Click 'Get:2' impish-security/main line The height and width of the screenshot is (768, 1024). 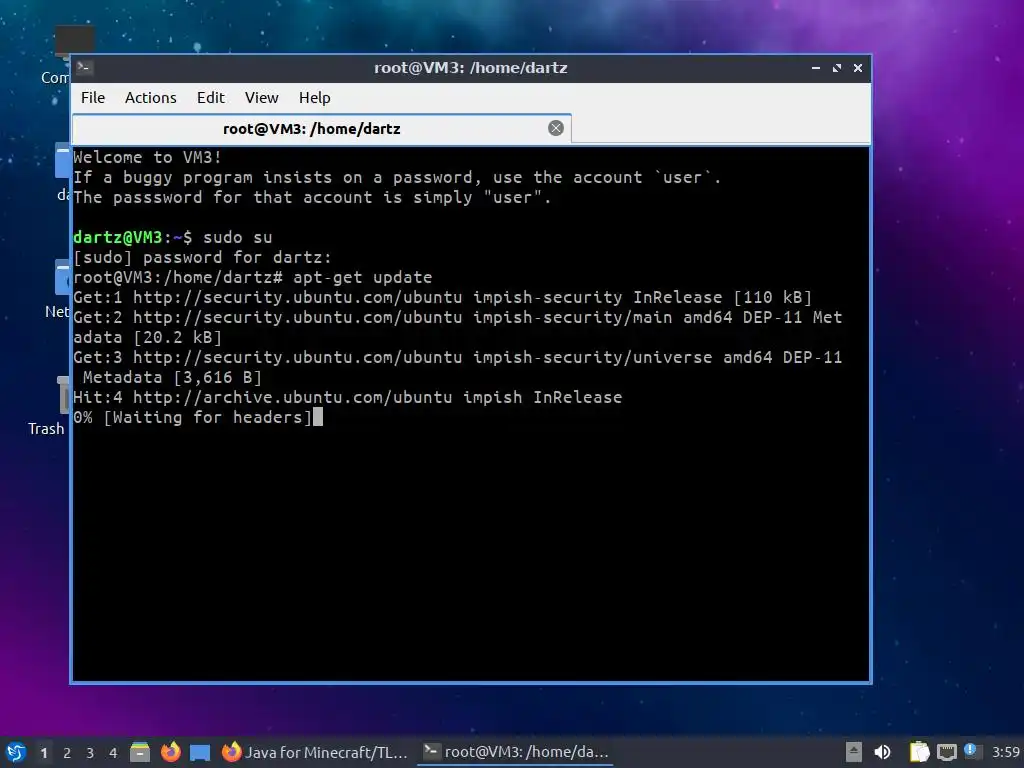458,327
